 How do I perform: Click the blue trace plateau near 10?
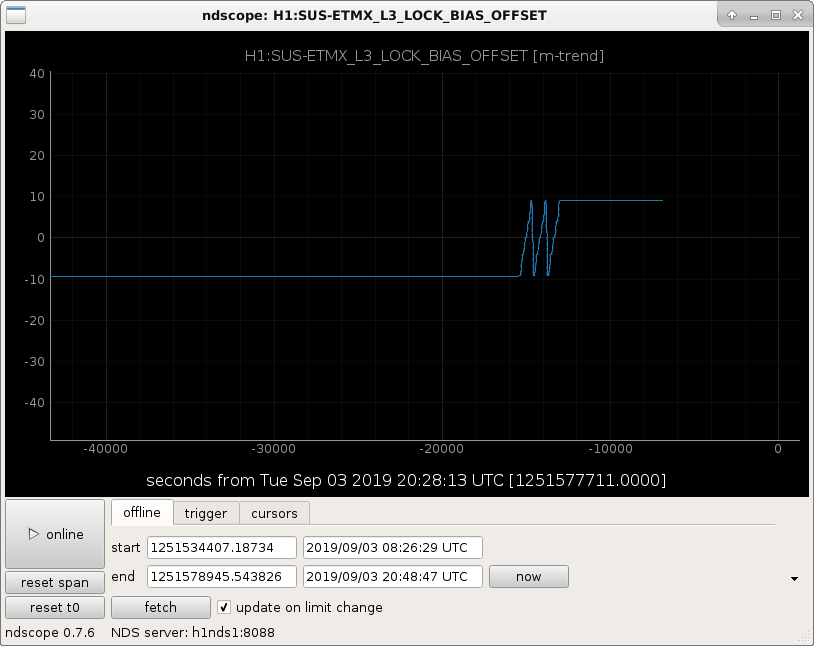610,200
